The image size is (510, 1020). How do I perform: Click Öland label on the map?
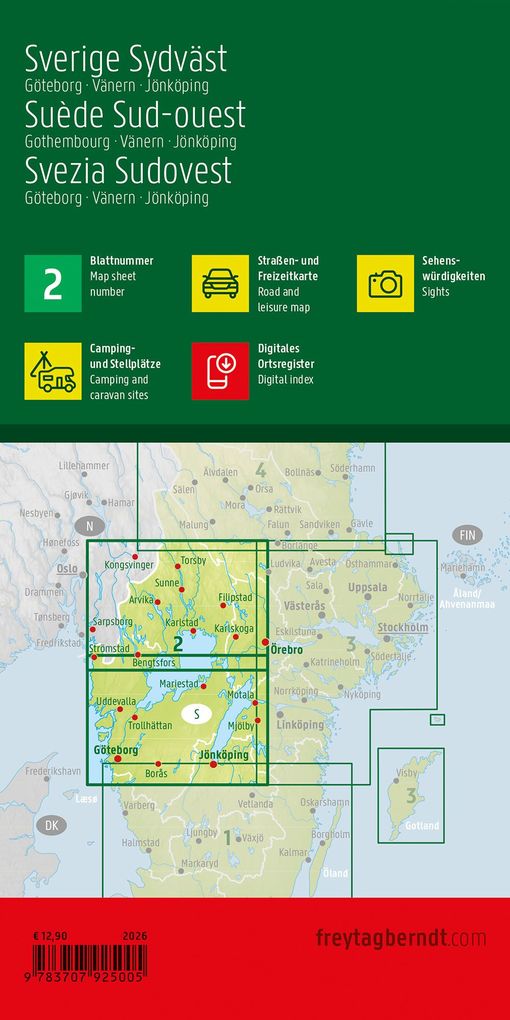pyautogui.click(x=334, y=873)
